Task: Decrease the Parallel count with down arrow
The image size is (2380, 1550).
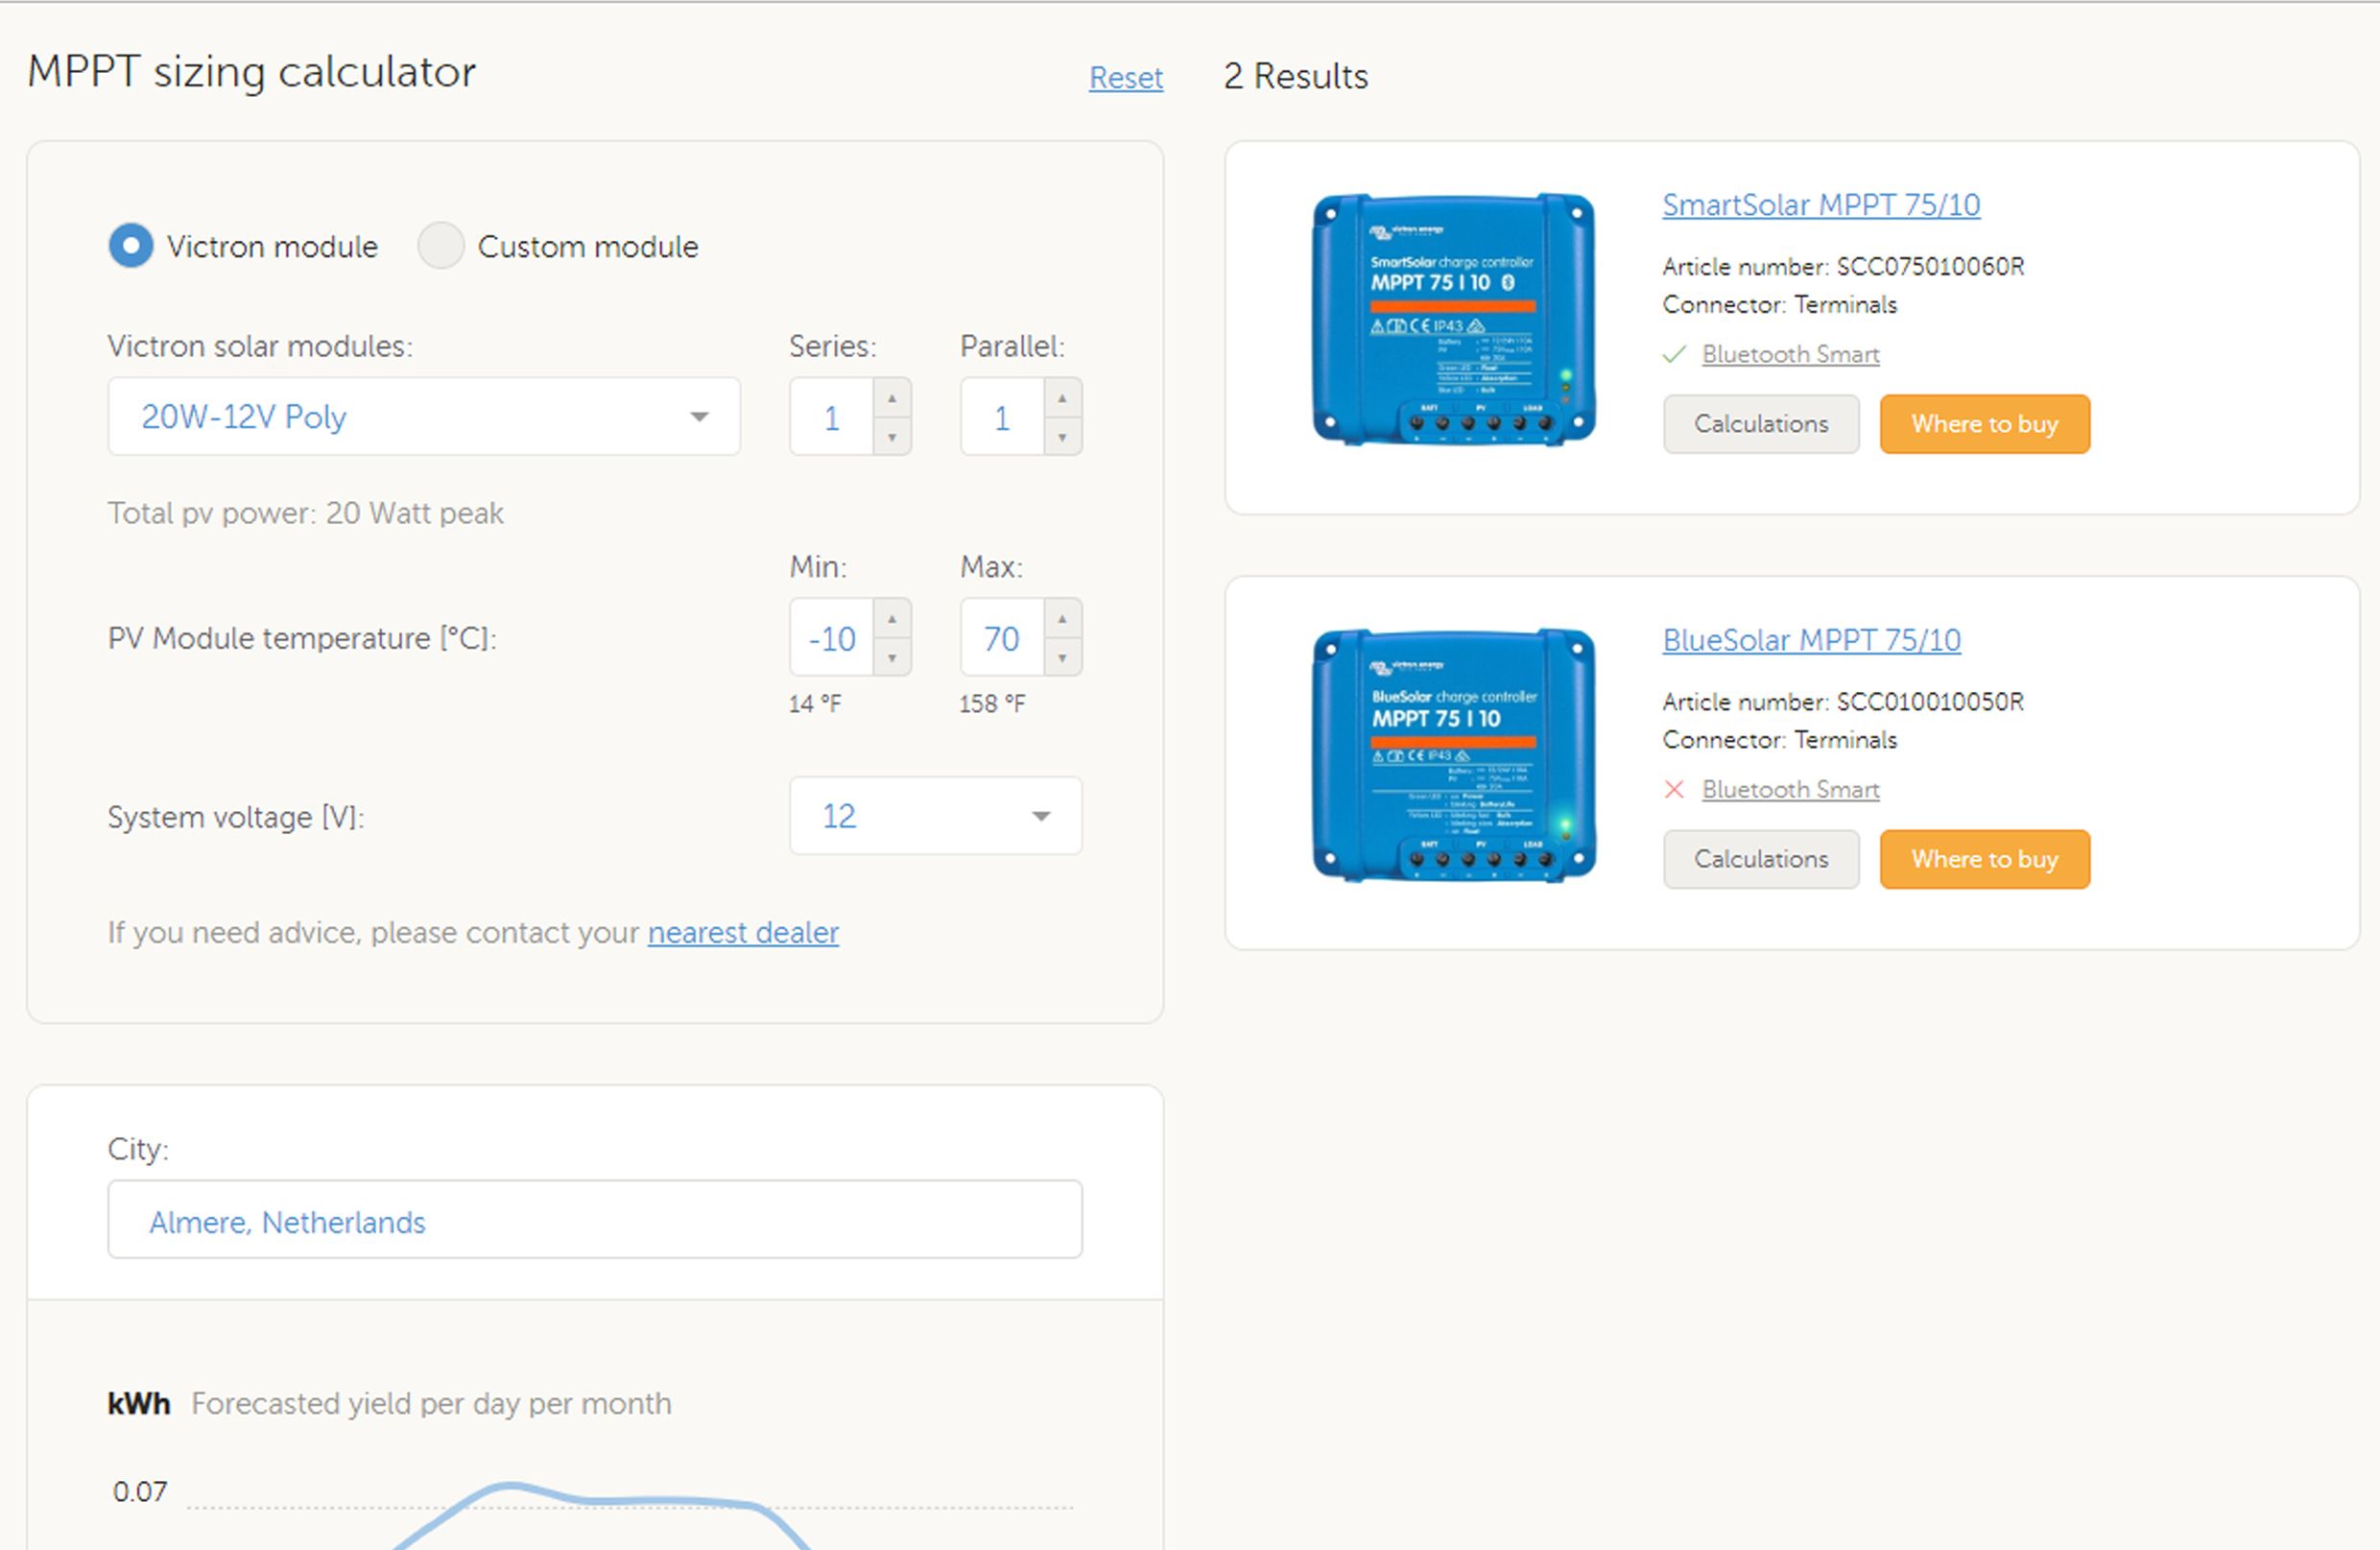Action: coord(1062,436)
